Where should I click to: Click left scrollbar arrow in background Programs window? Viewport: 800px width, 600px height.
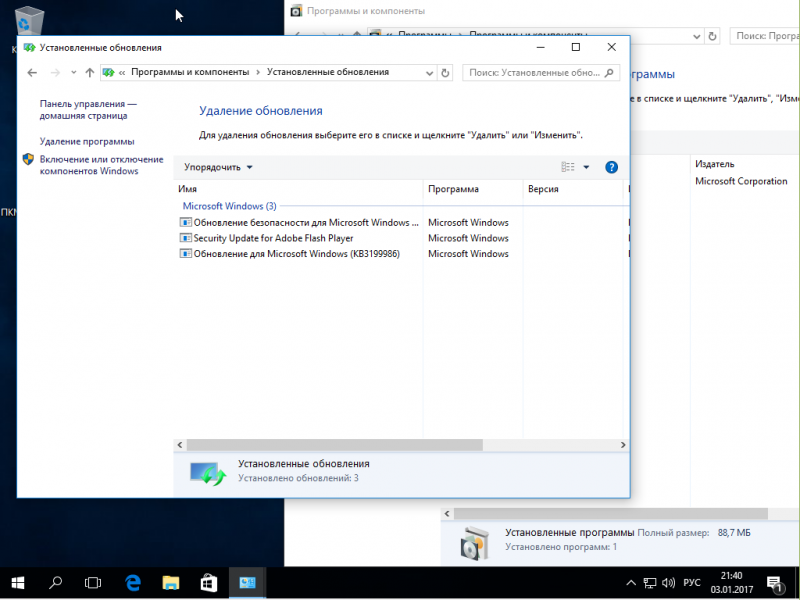pyautogui.click(x=447, y=513)
